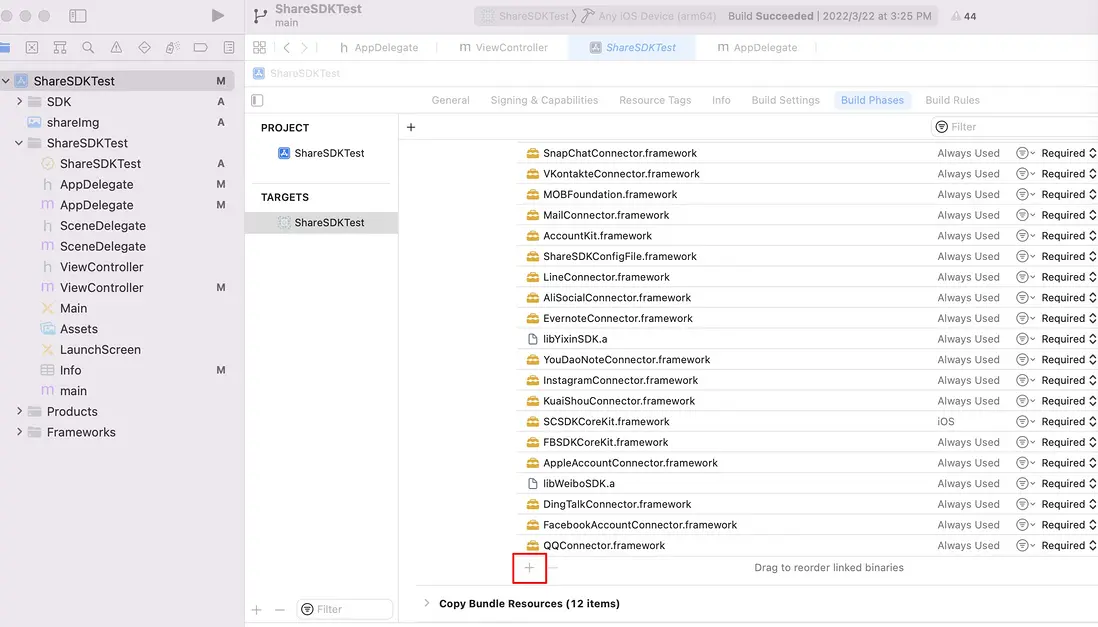Change Required status for AccountKit.framework
The height and width of the screenshot is (627, 1098).
tap(1069, 235)
